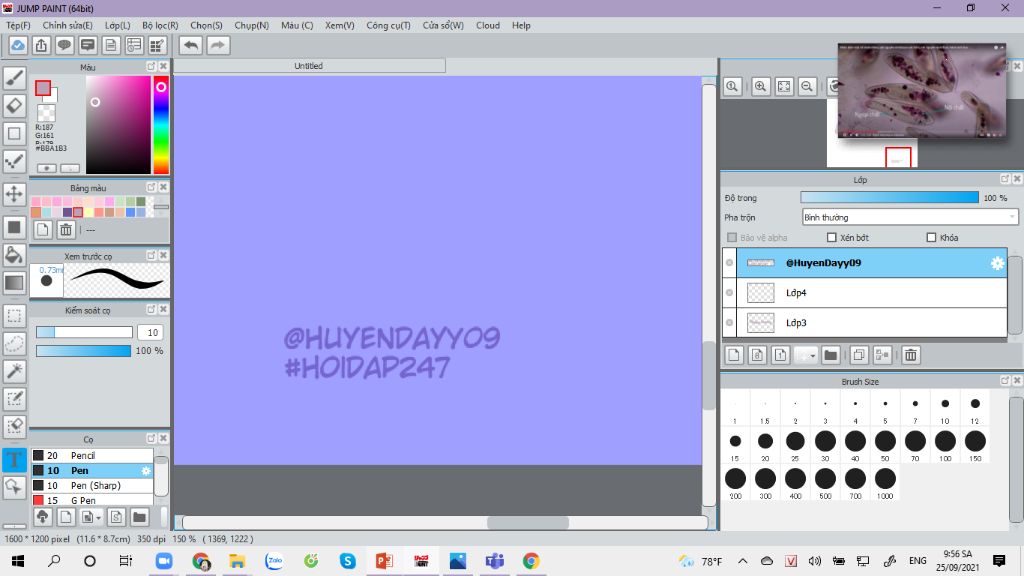The width and height of the screenshot is (1024, 576).
Task: Select the Text tool
Action: 14,460
